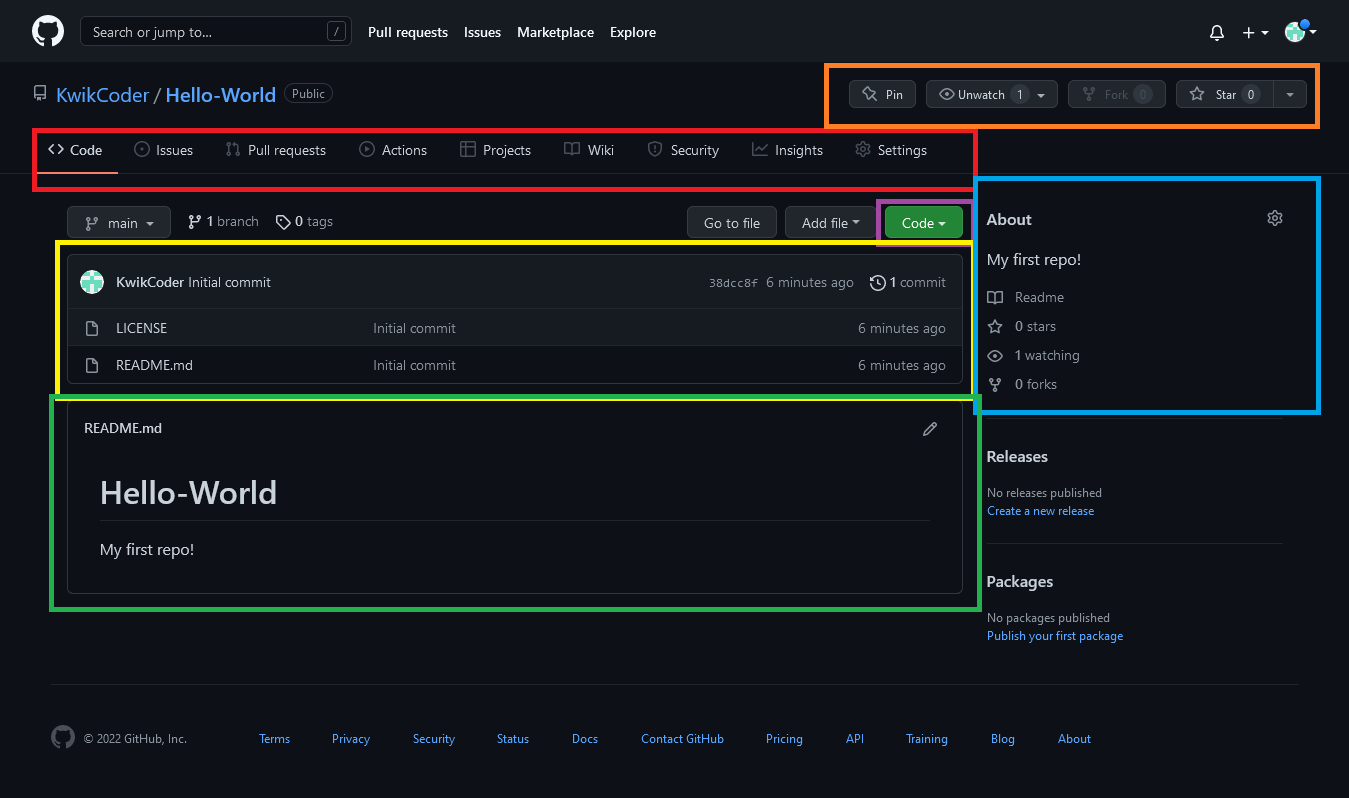Click the README.md file icon in list
Screen dimensions: 1349x798
pos(92,365)
